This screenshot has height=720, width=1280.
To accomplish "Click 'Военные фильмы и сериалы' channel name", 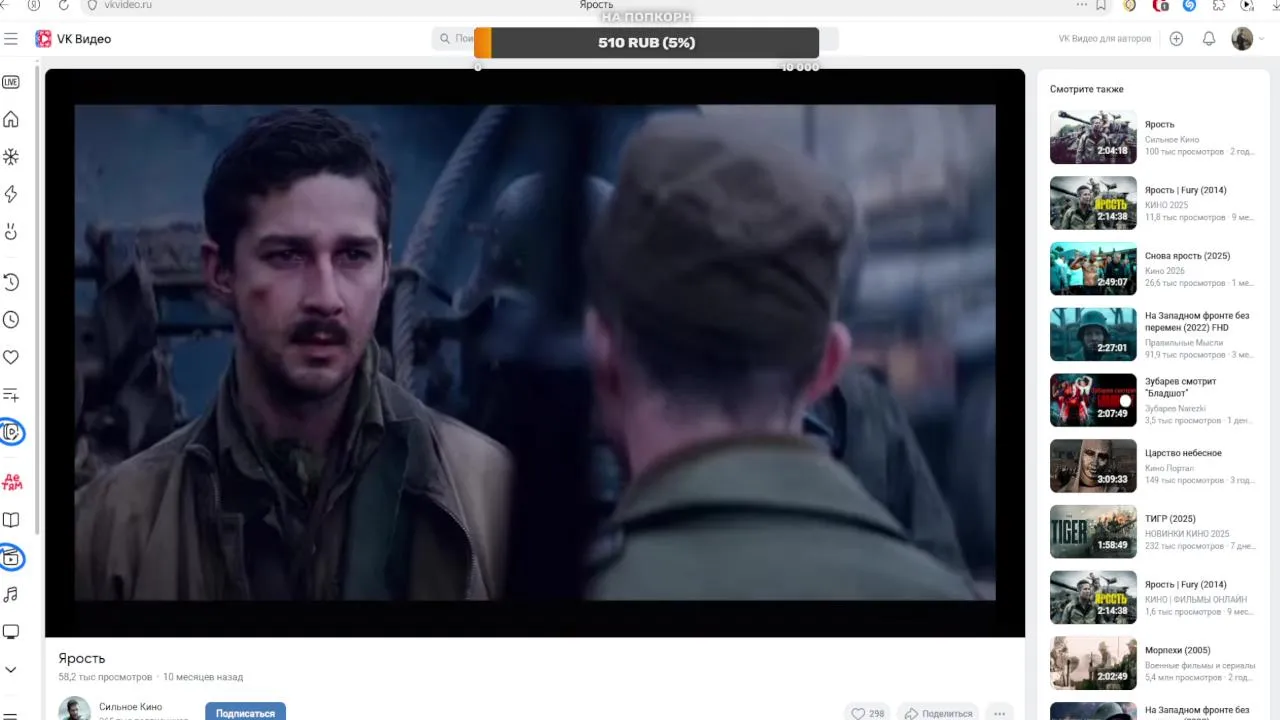I will point(1200,665).
